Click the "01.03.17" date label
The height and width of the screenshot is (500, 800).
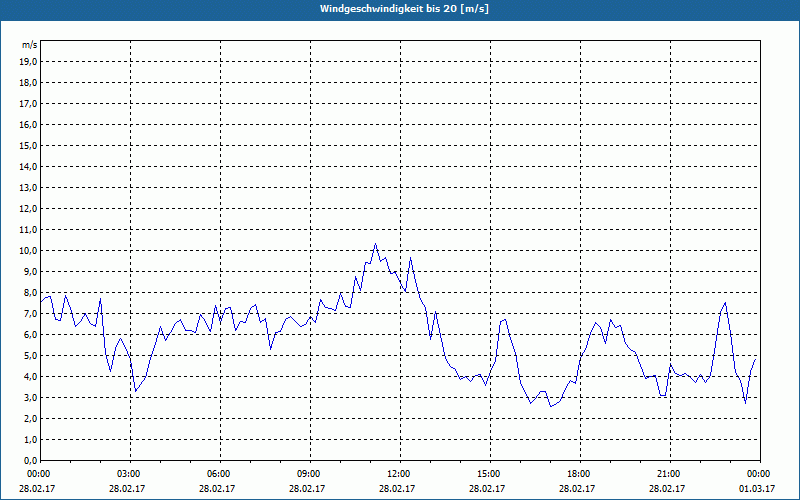point(757,488)
